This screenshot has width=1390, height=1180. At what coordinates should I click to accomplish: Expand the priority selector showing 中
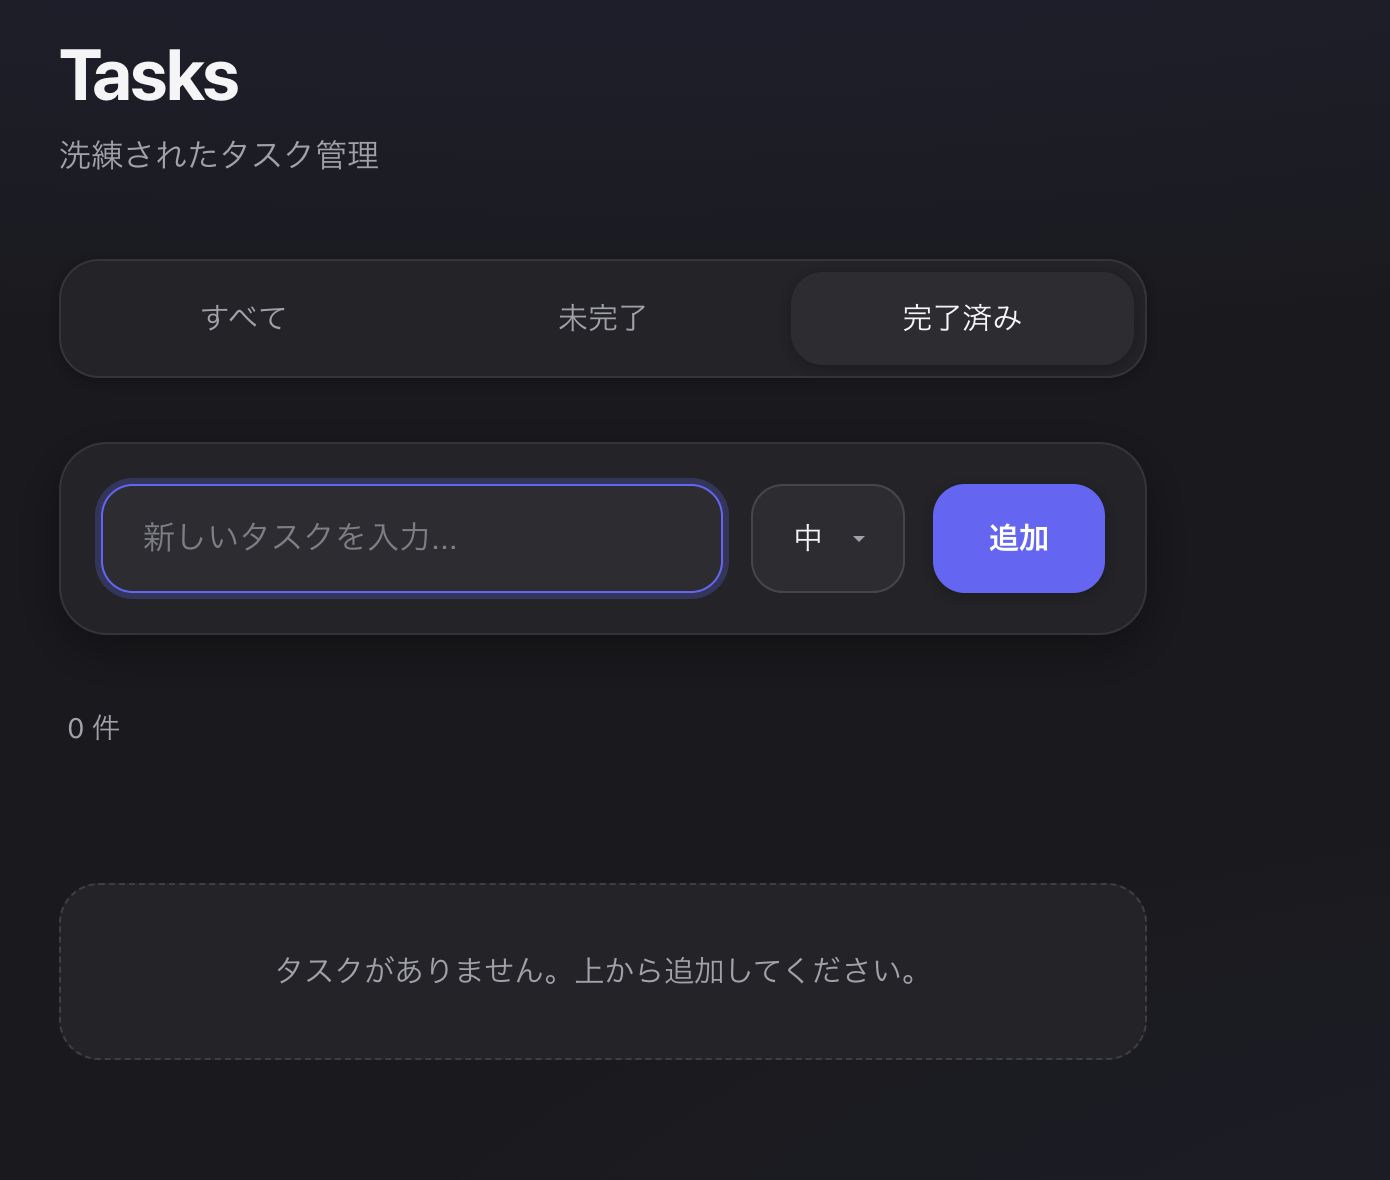tap(828, 538)
